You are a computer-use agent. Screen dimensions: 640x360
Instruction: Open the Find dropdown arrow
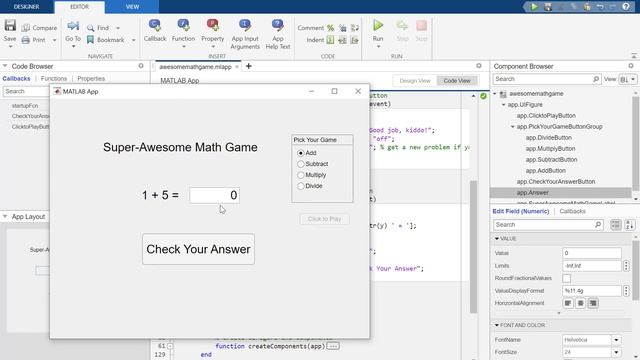click(118, 28)
